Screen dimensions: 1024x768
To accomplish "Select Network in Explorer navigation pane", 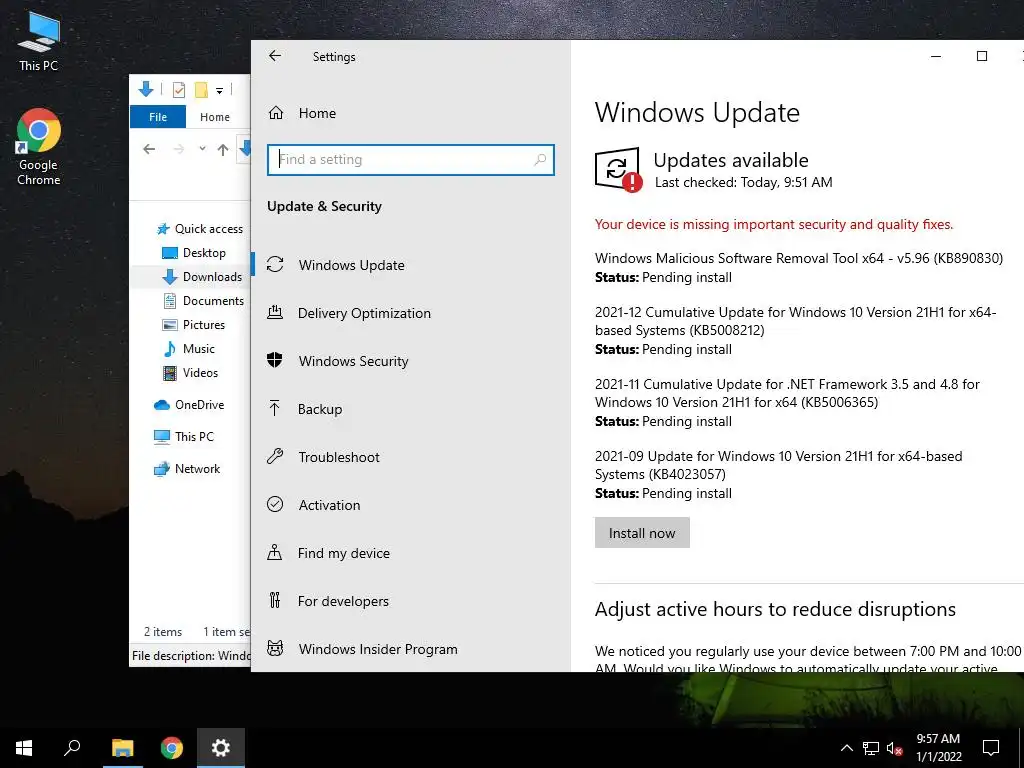I will pyautogui.click(x=187, y=469).
